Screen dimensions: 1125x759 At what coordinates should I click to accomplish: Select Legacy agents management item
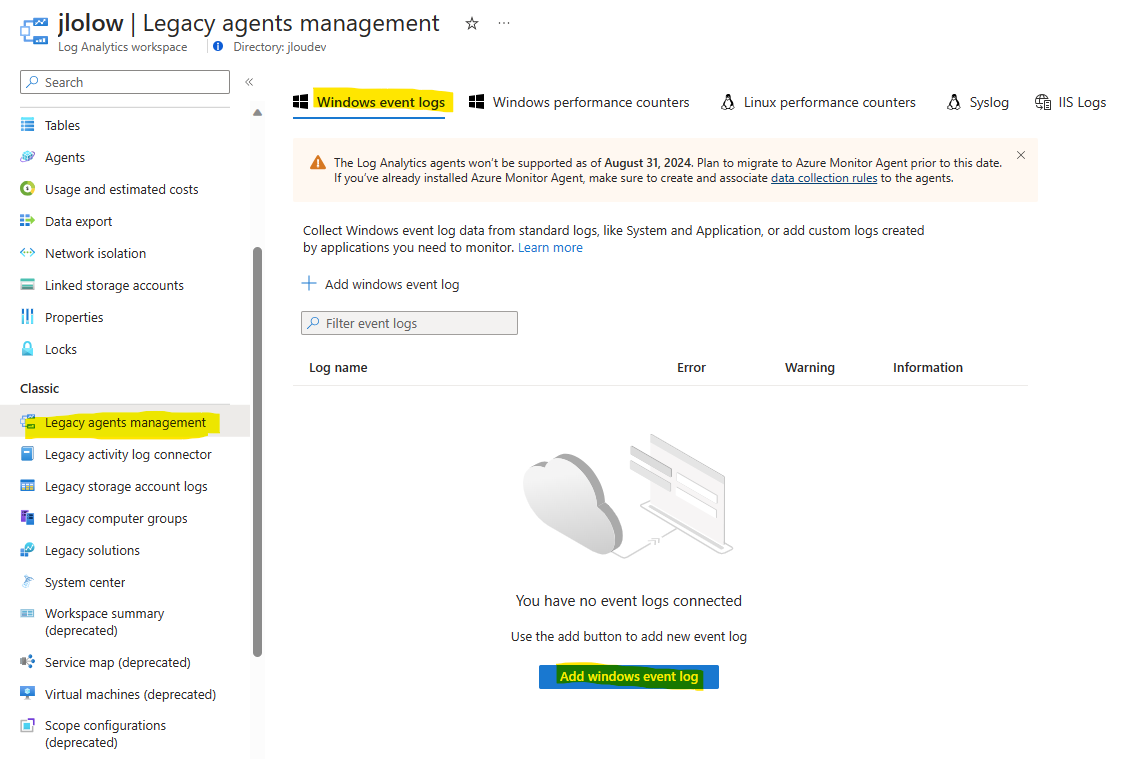click(125, 423)
